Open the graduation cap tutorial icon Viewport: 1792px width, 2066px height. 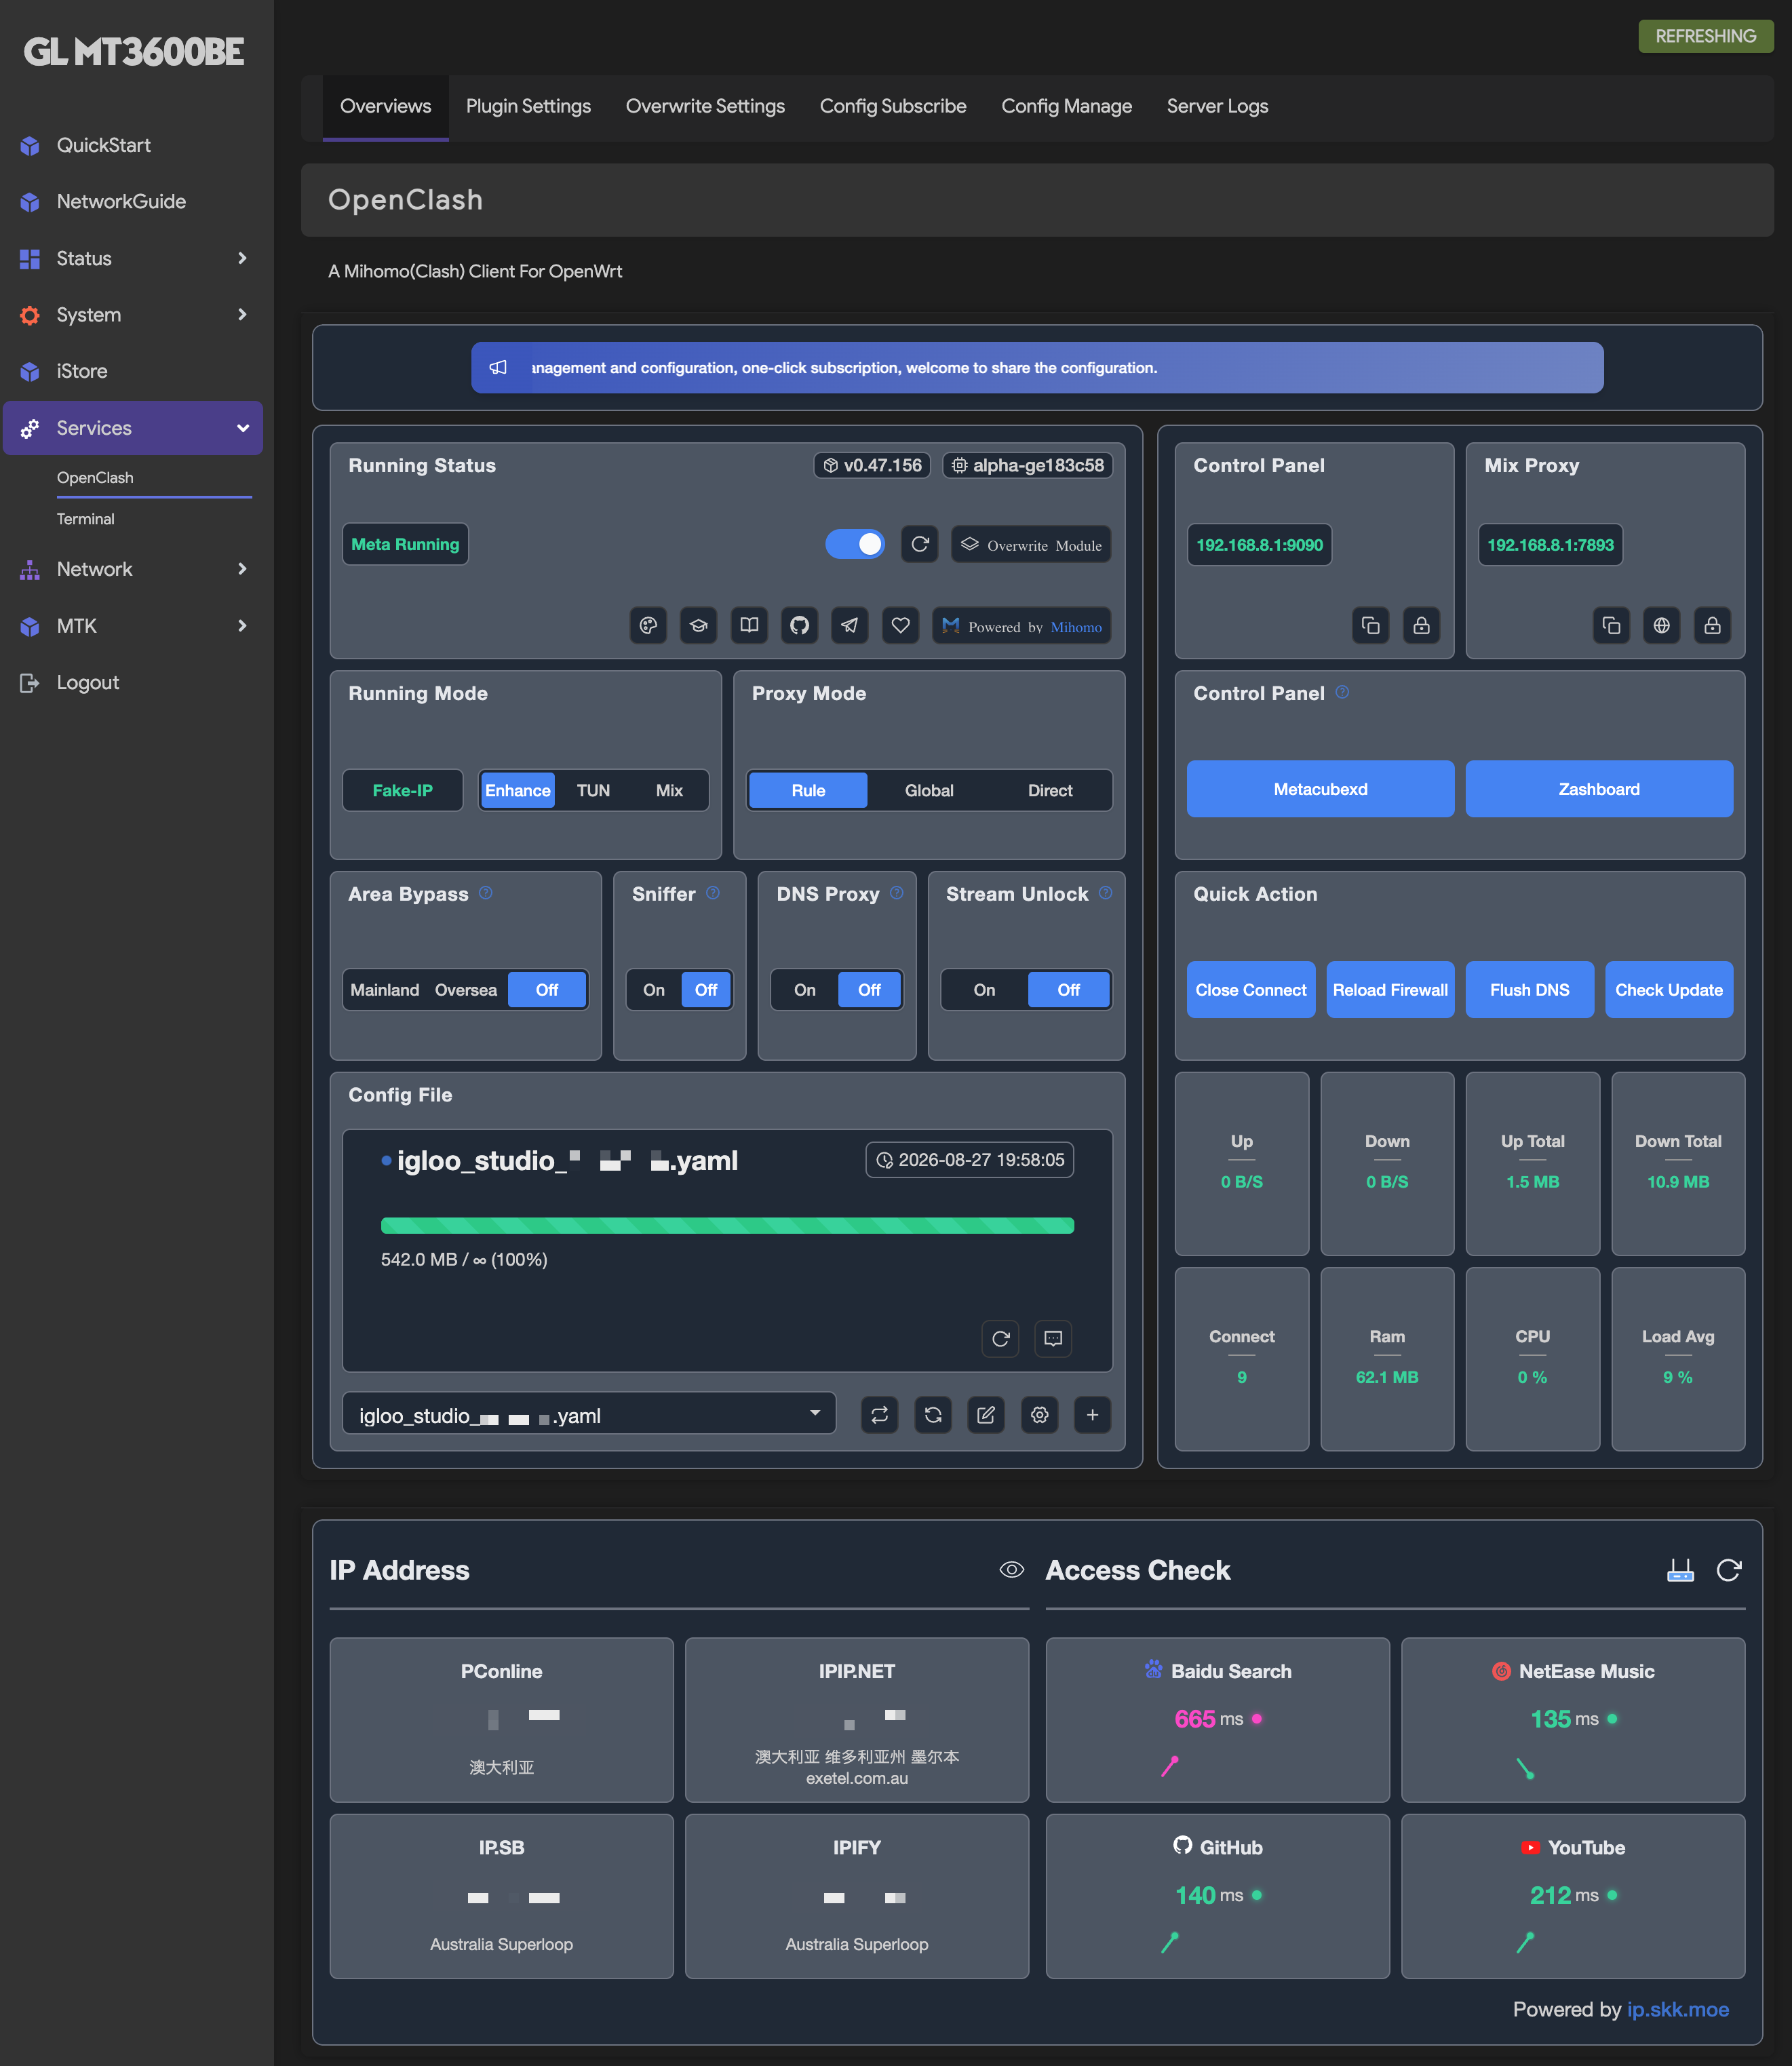pos(698,626)
